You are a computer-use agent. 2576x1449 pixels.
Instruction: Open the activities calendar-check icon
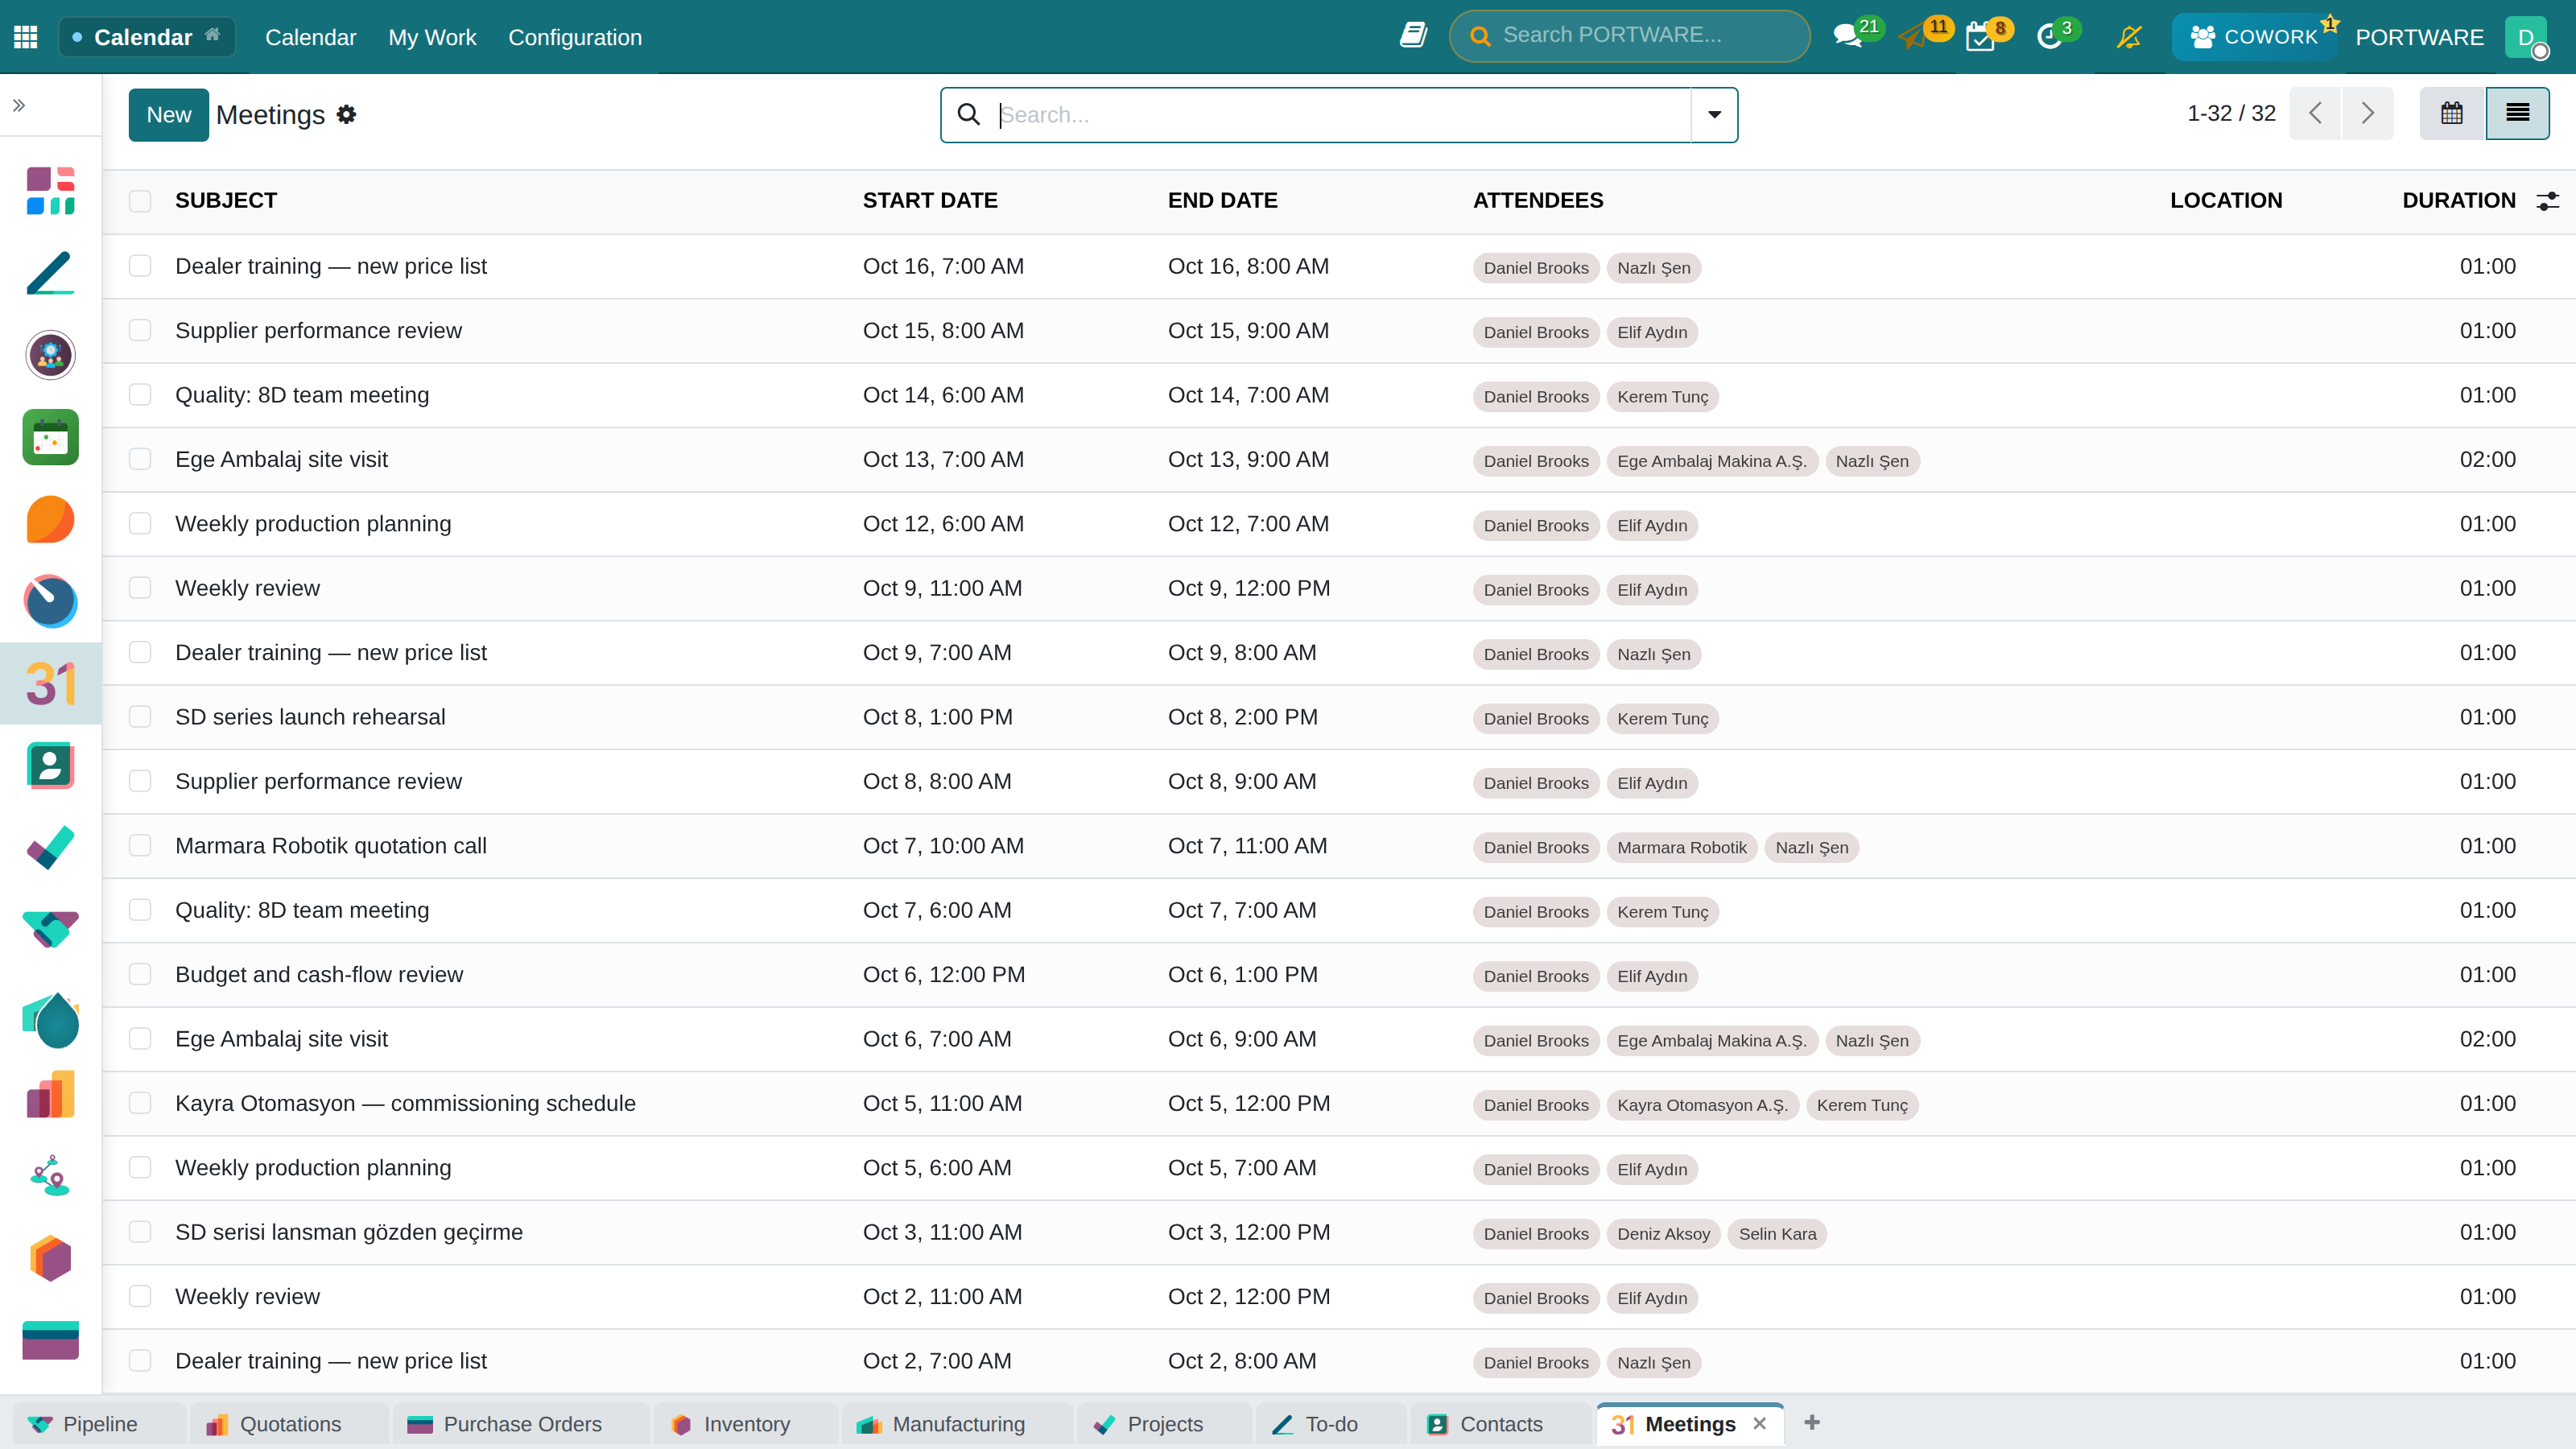tap(1979, 38)
